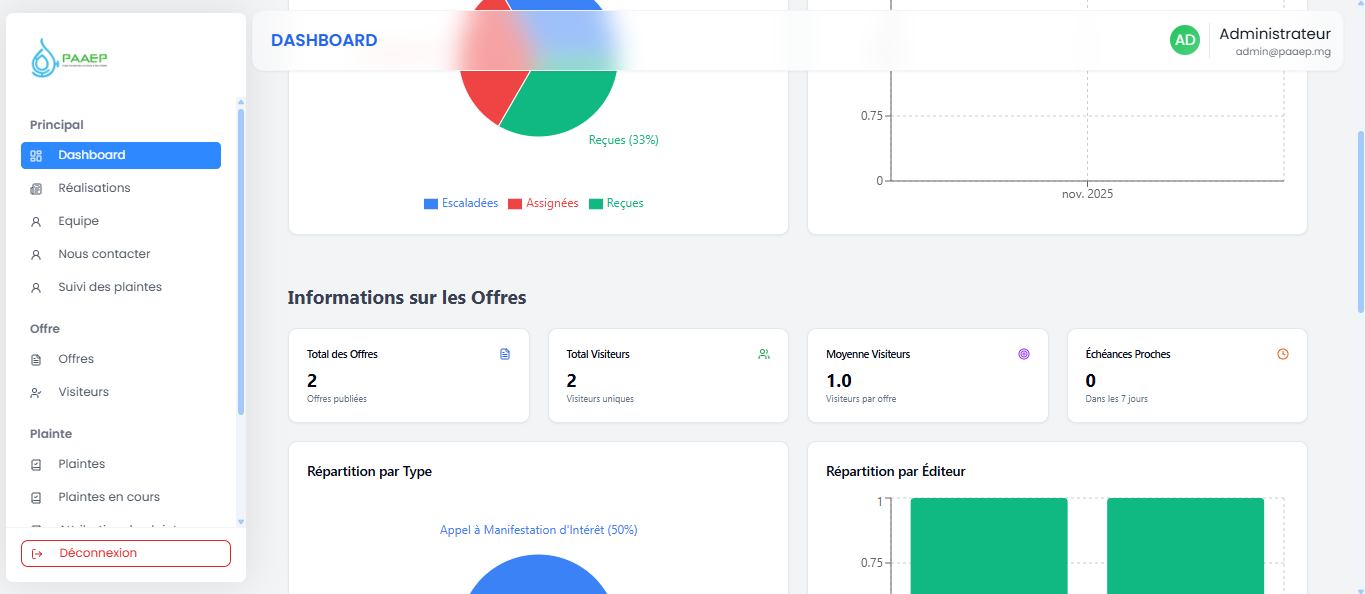Click the Plainte section header in the sidebar
1365x594 pixels.
point(51,434)
